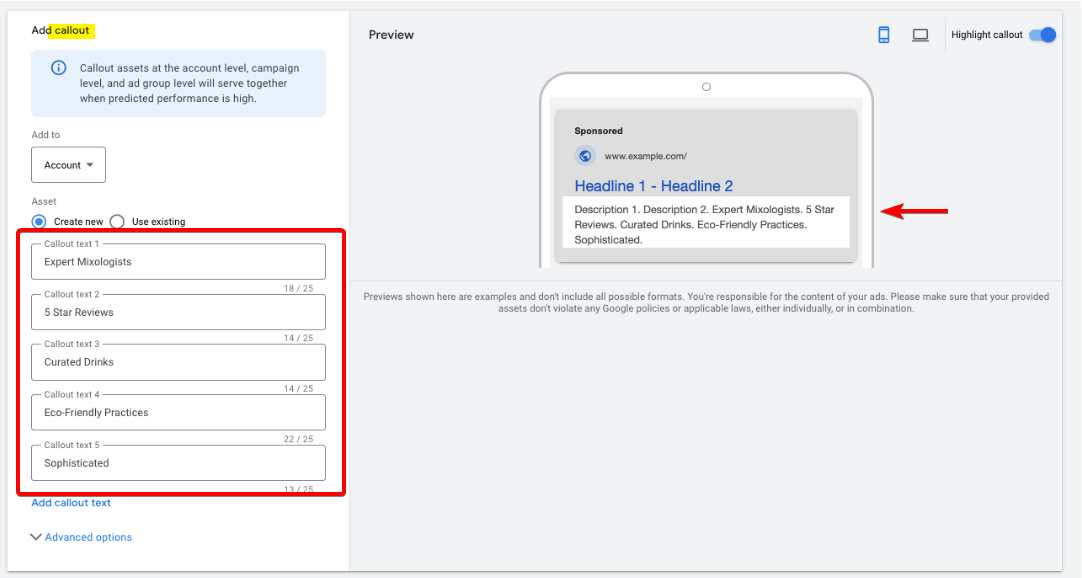This screenshot has width=1082, height=578.
Task: Click the highlighted description text in preview
Action: point(705,224)
